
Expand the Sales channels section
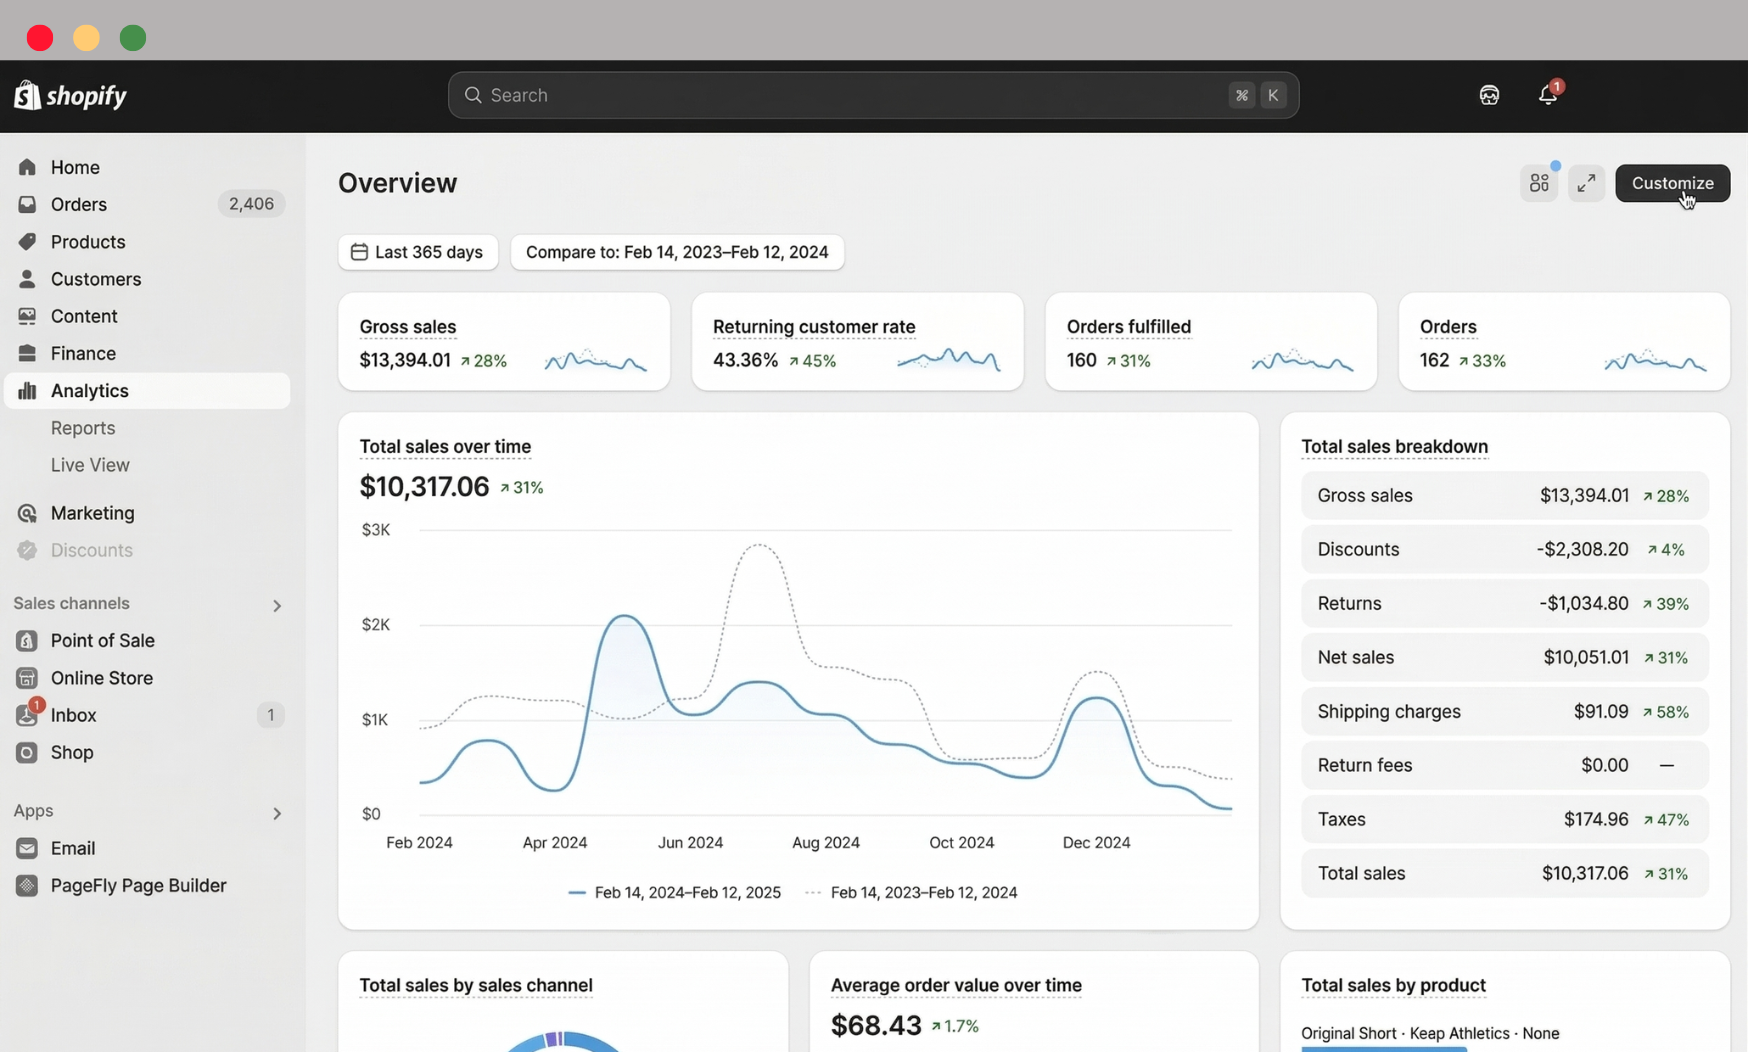pyautogui.click(x=277, y=605)
